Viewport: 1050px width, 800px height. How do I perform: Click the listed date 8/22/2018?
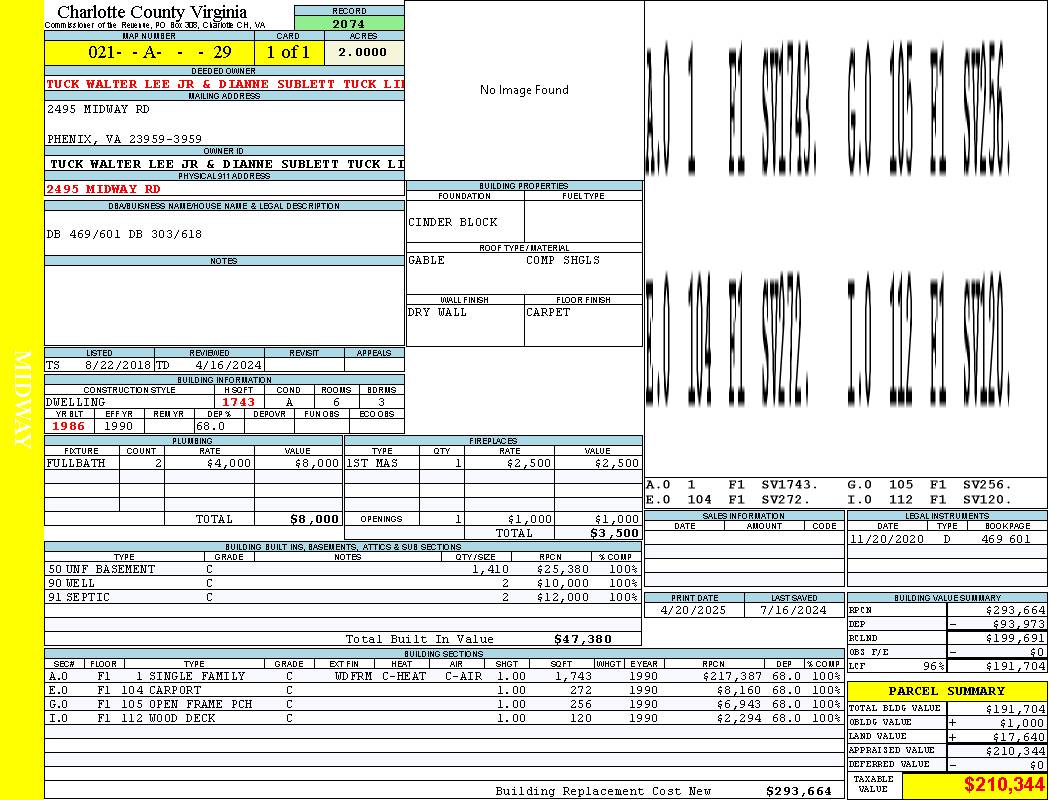(118, 366)
